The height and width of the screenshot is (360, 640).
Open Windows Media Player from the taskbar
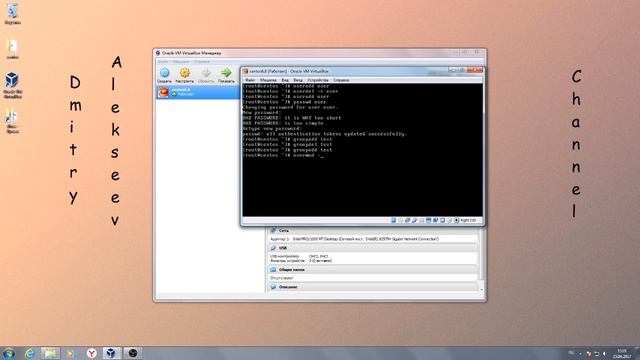[70, 353]
